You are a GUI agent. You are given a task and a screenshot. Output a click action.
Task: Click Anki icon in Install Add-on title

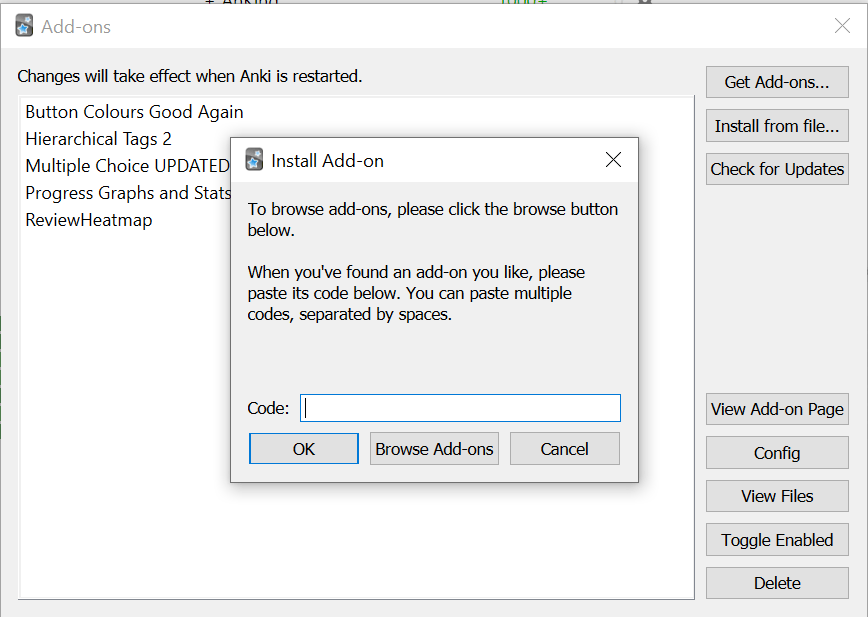pos(254,160)
